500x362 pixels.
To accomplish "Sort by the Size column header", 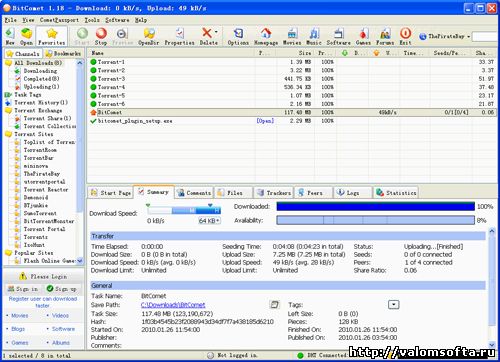I will click(296, 53).
